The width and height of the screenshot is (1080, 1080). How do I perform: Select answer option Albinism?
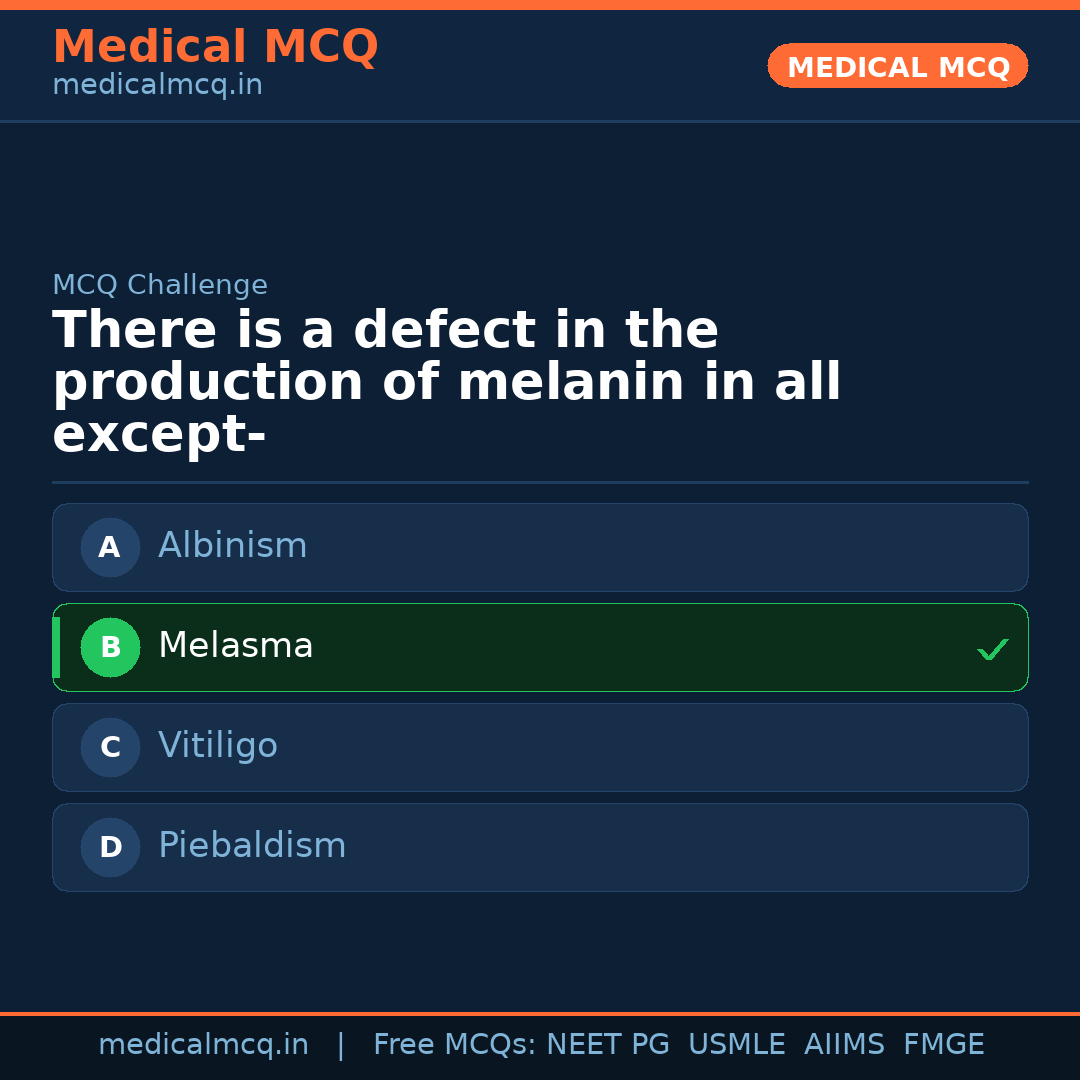[x=540, y=547]
